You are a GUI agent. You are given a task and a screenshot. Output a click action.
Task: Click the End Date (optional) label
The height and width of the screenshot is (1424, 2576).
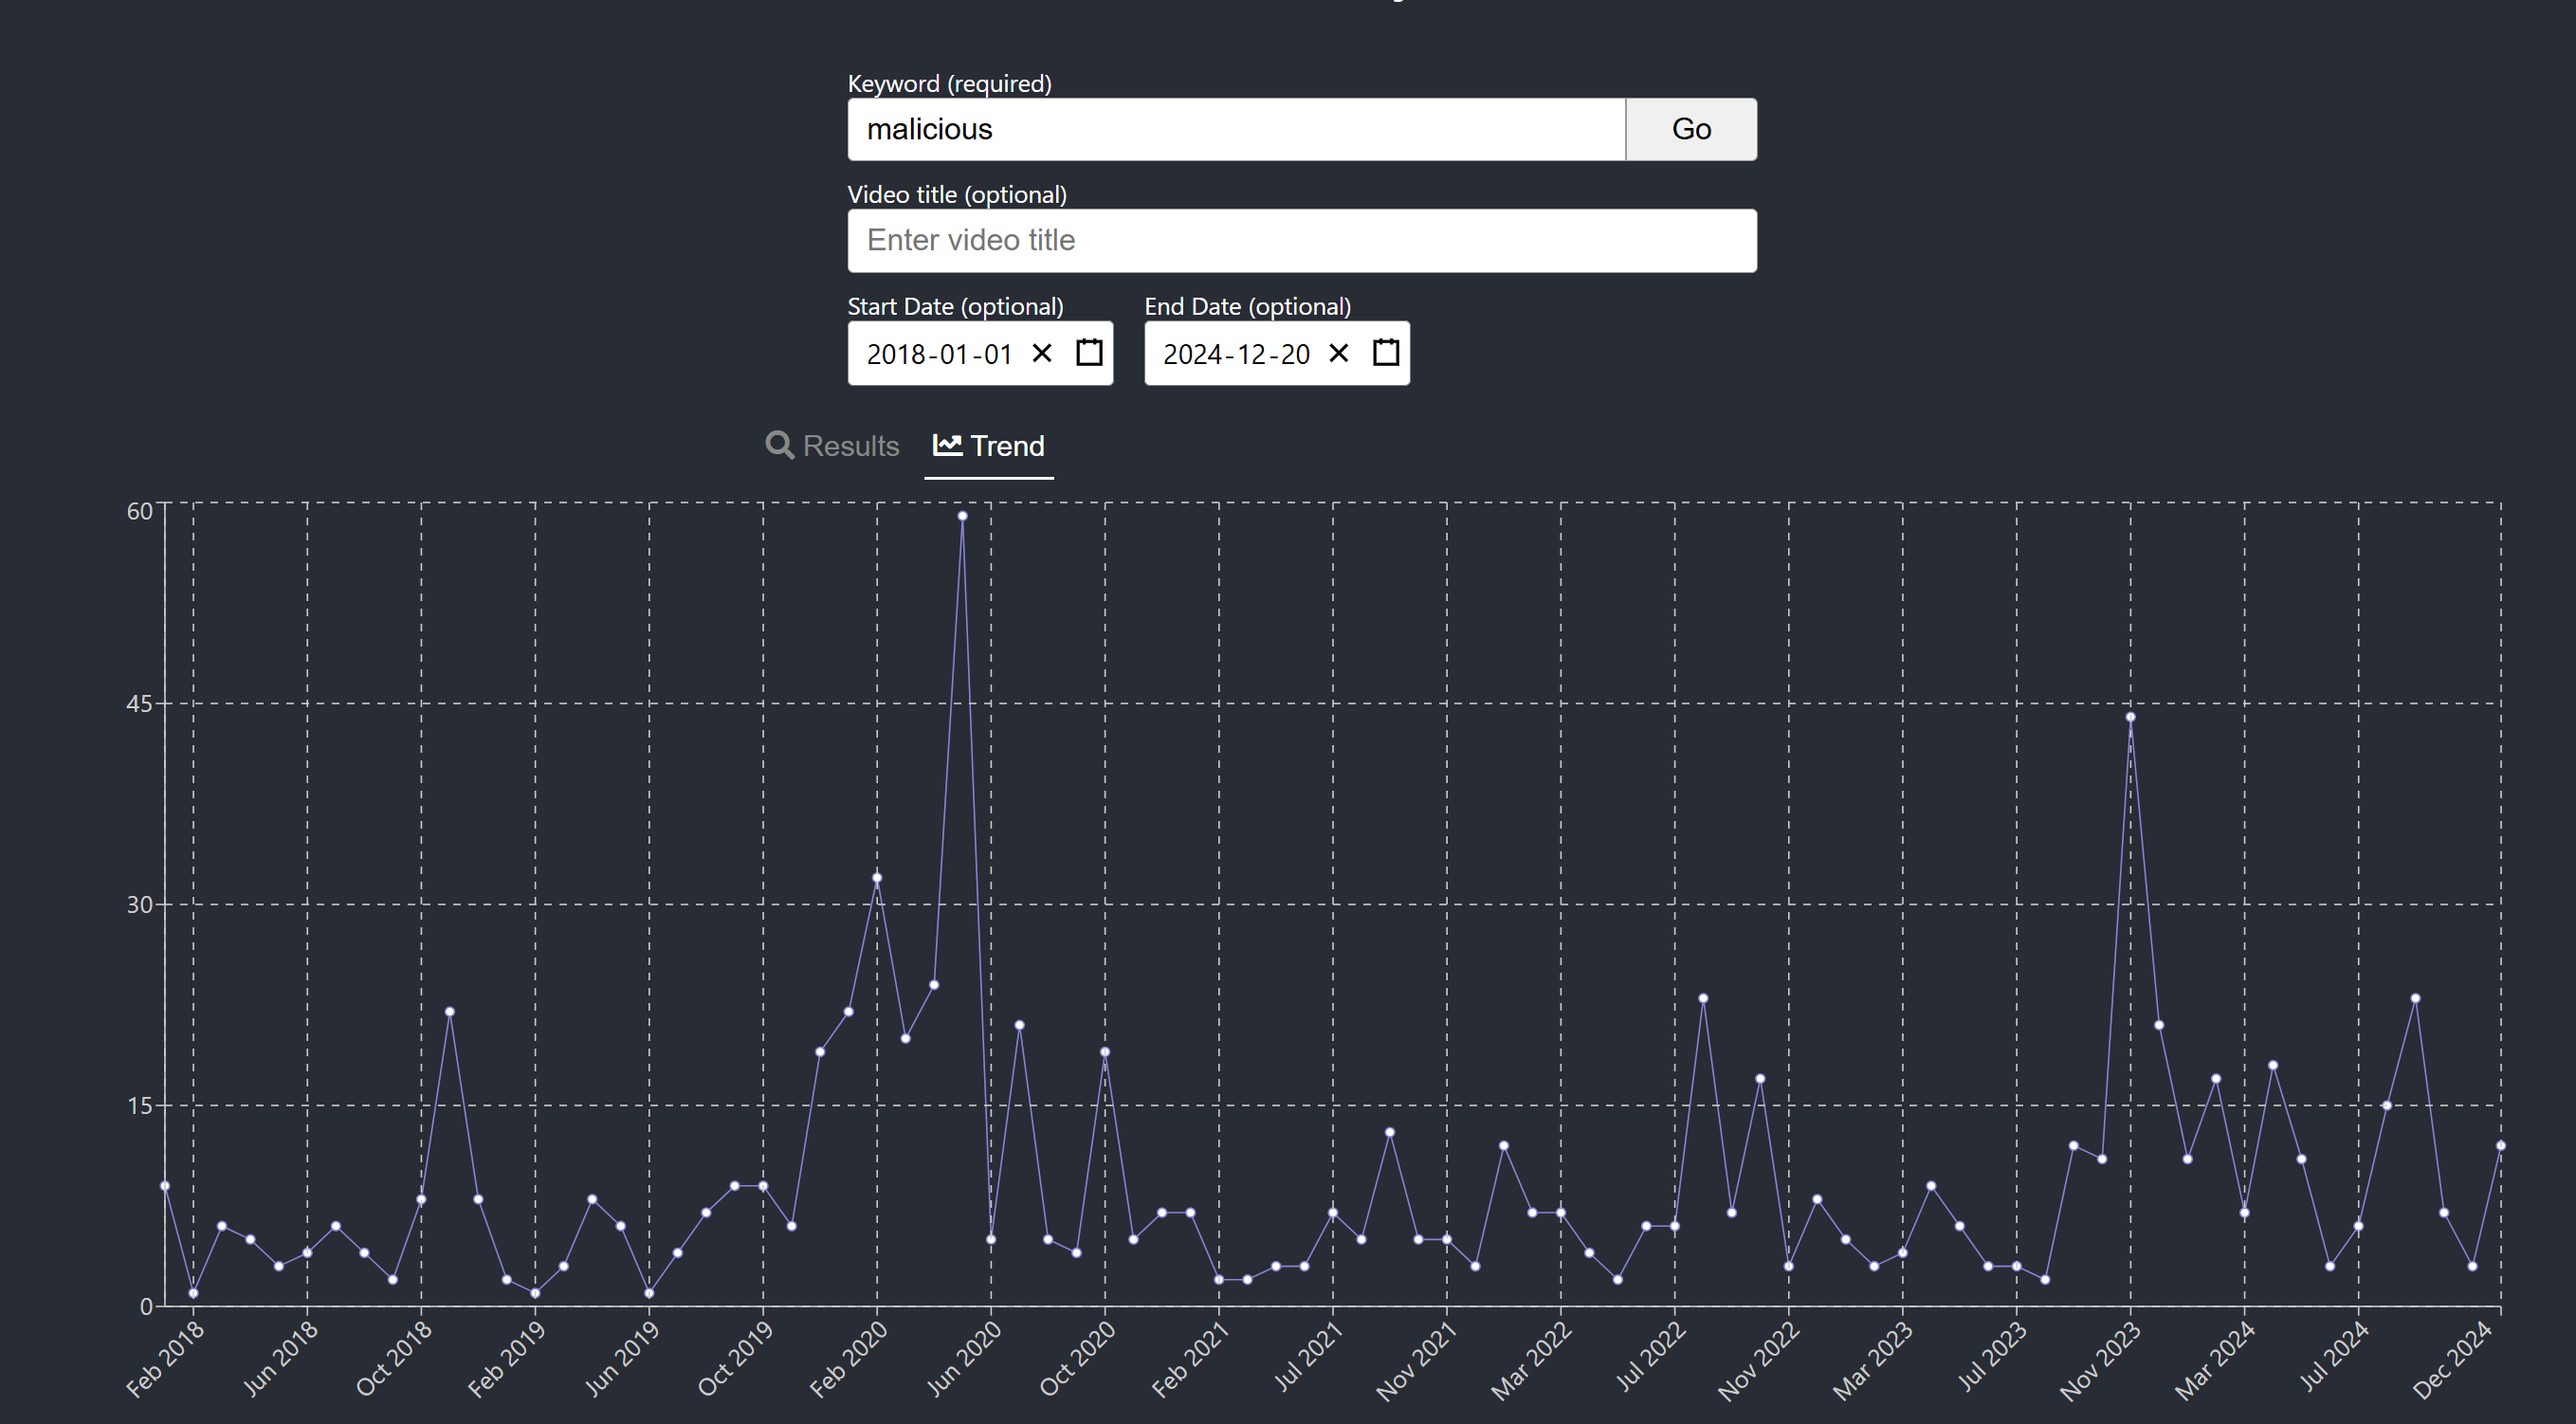point(1247,306)
